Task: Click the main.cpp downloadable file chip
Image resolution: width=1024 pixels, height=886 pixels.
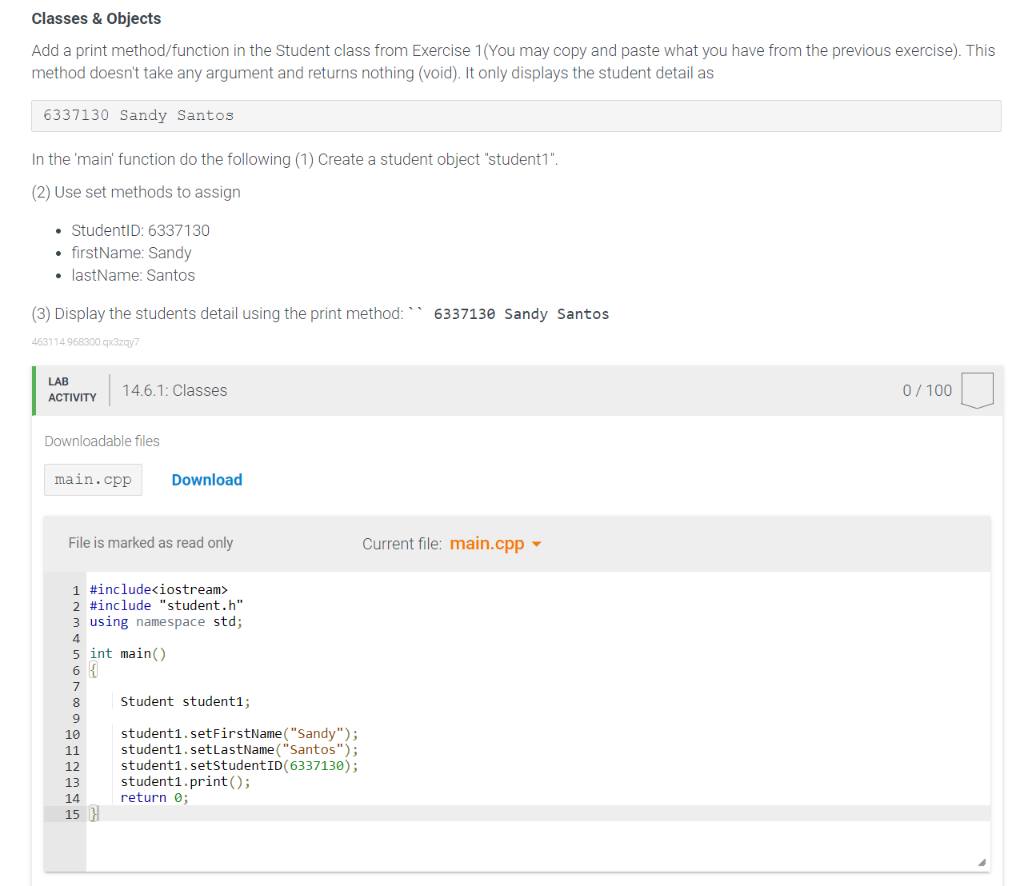Action: pos(92,479)
